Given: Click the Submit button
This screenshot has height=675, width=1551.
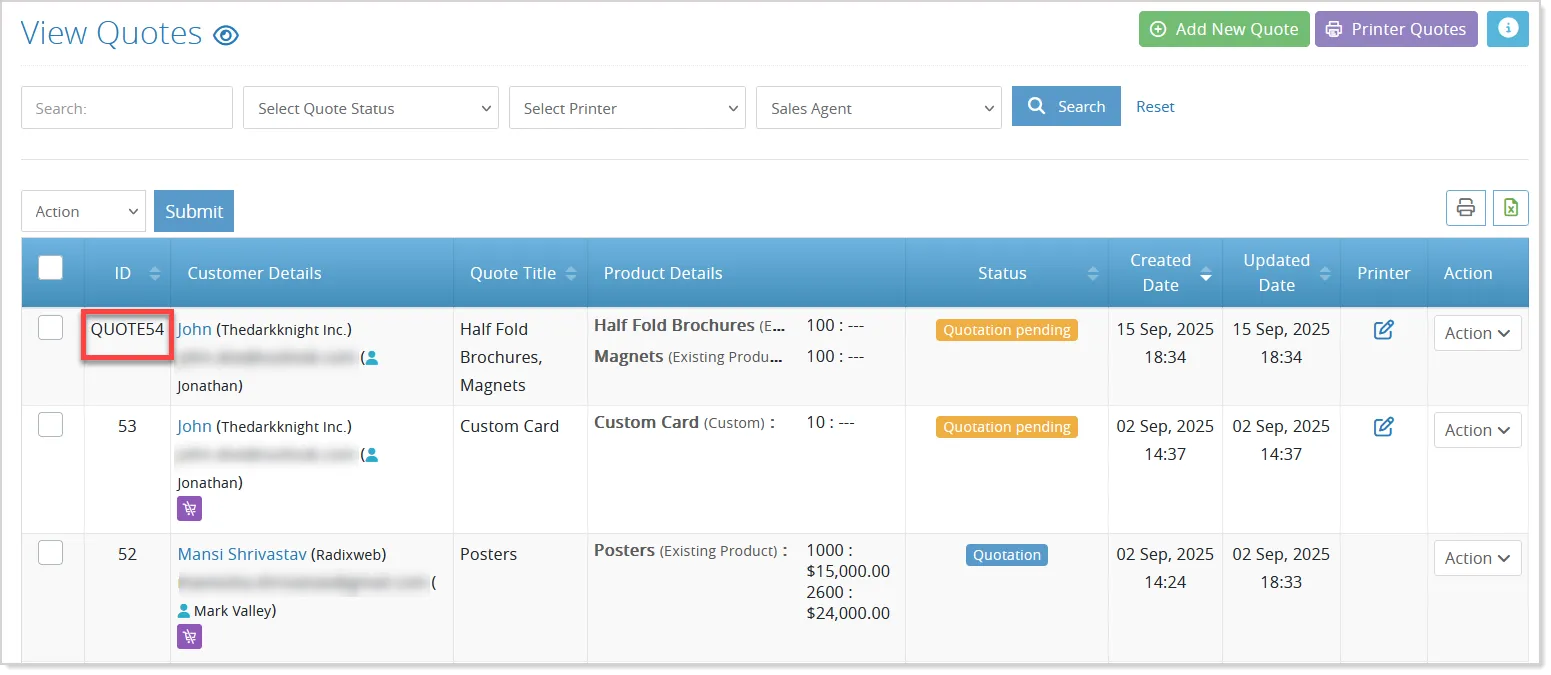Looking at the screenshot, I should [194, 211].
